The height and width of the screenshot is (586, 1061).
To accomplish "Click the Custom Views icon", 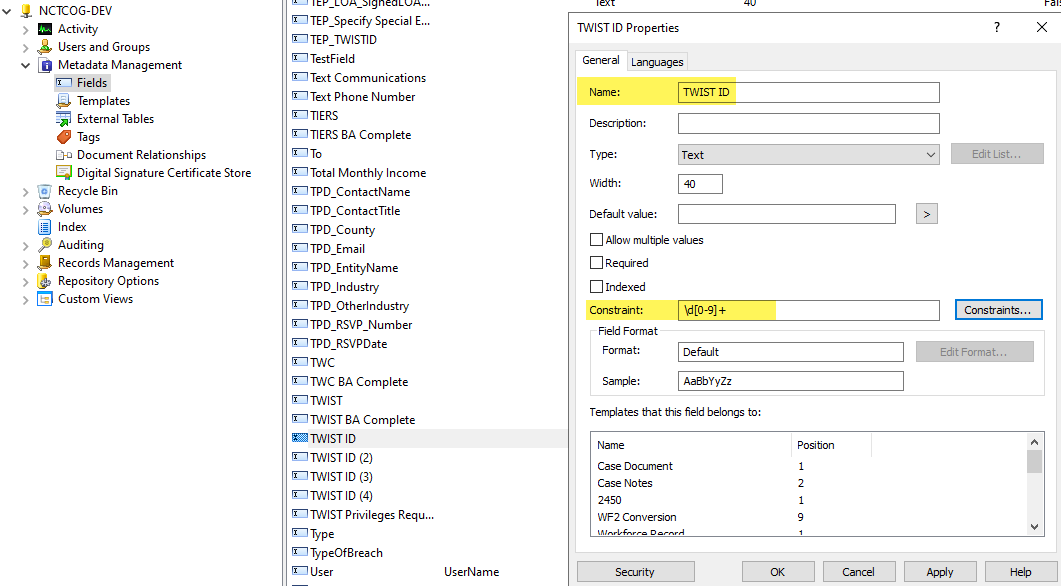I will (45, 298).
